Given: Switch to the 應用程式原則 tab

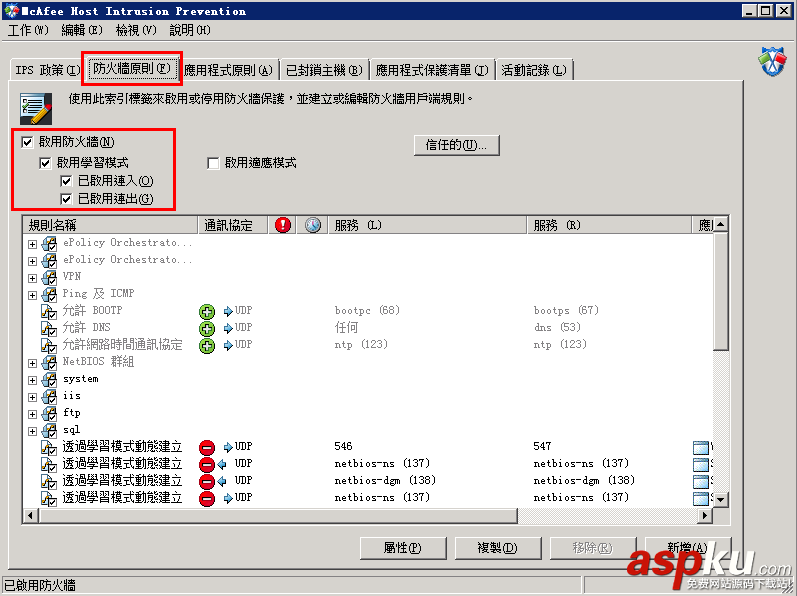Looking at the screenshot, I should (x=228, y=70).
